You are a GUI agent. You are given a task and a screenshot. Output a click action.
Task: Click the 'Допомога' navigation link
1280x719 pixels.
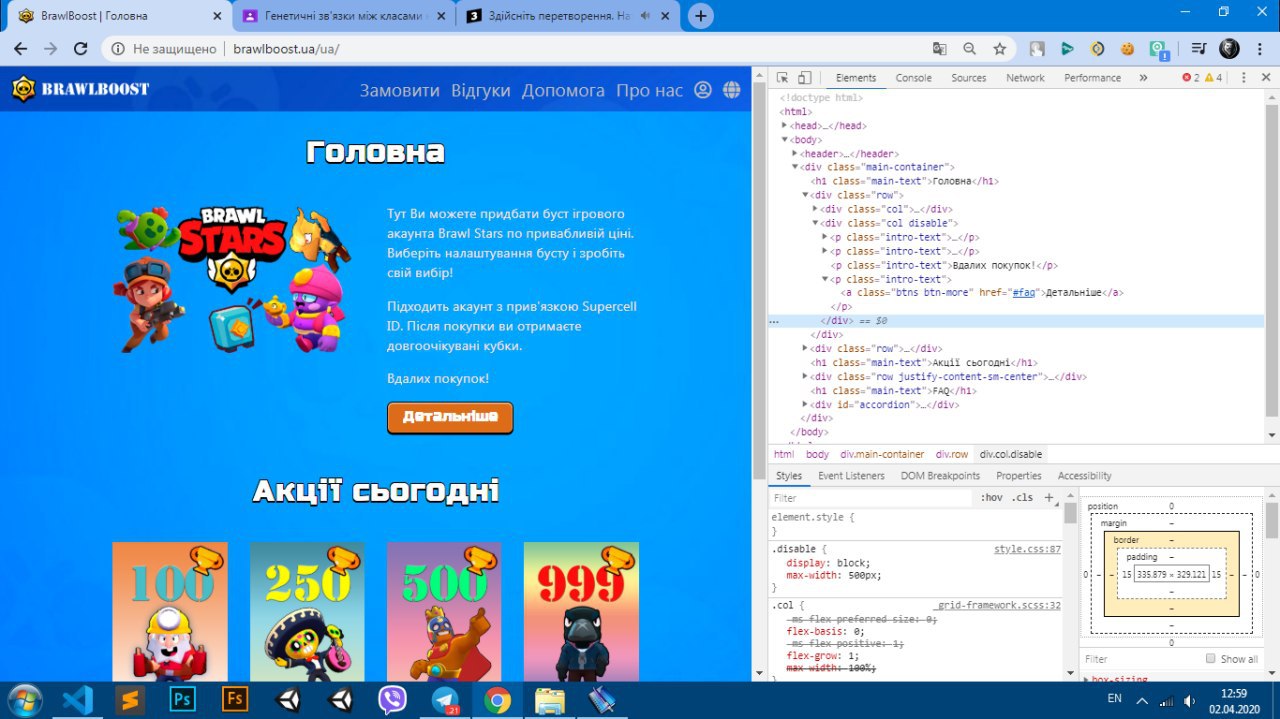click(x=563, y=90)
